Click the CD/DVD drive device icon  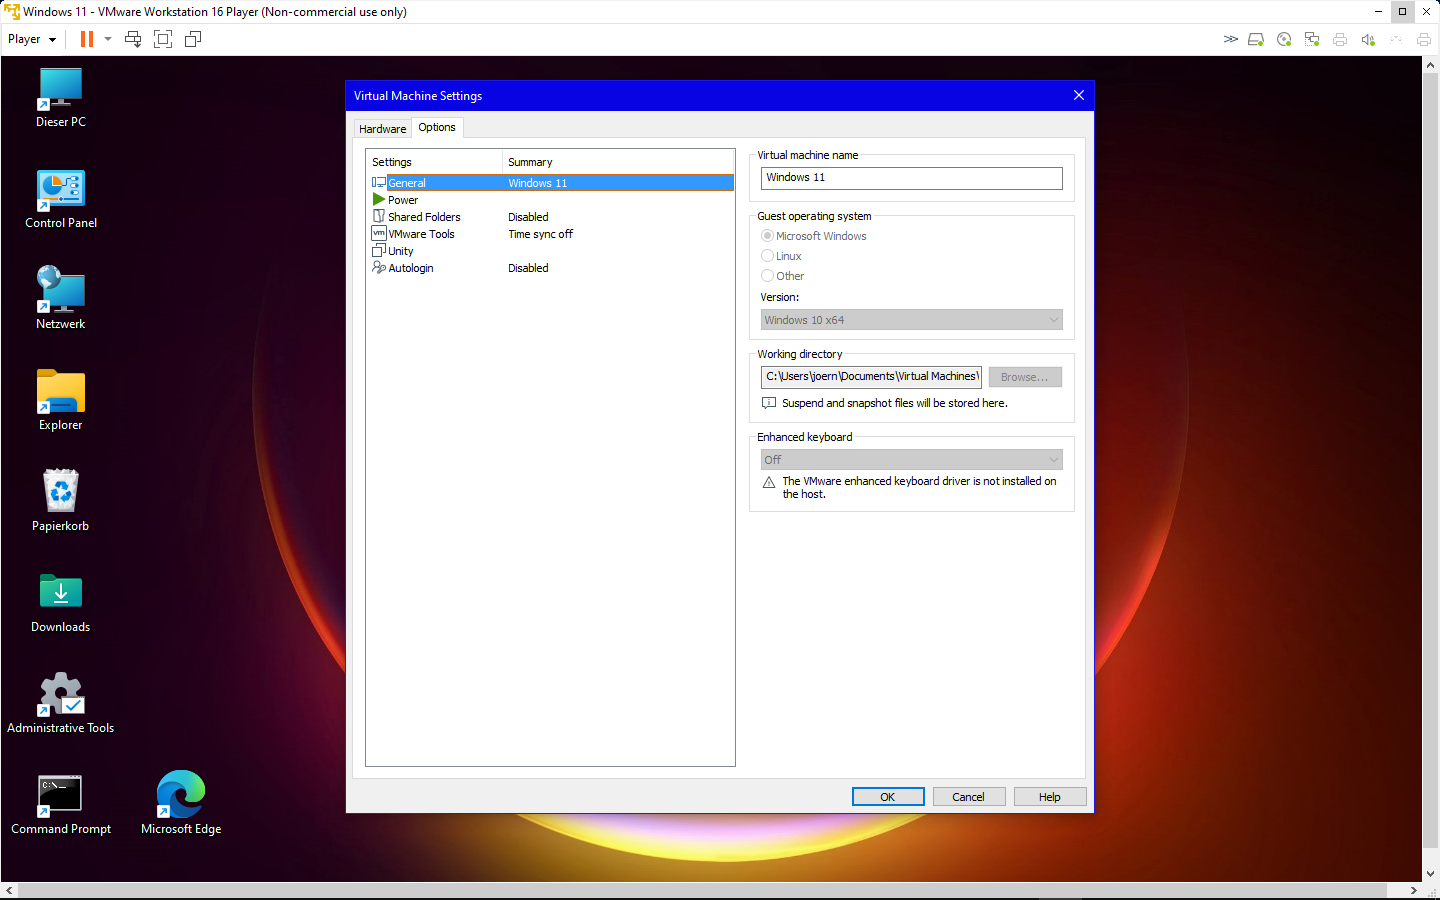tap(1284, 39)
